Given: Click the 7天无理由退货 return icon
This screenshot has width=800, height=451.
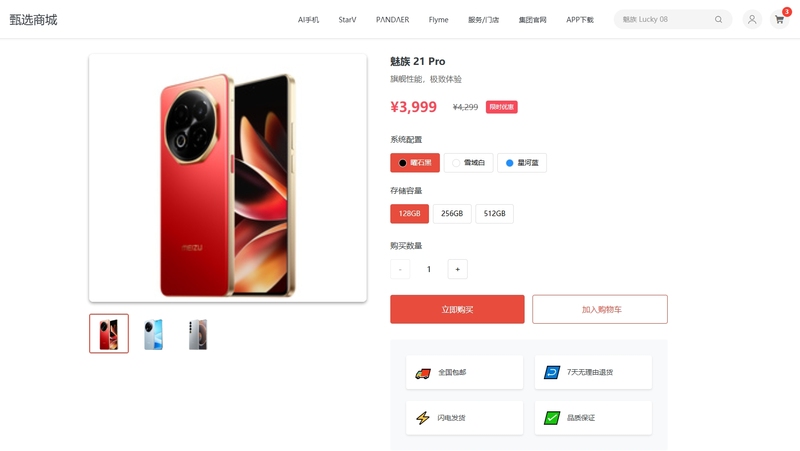Looking at the screenshot, I should (552, 372).
